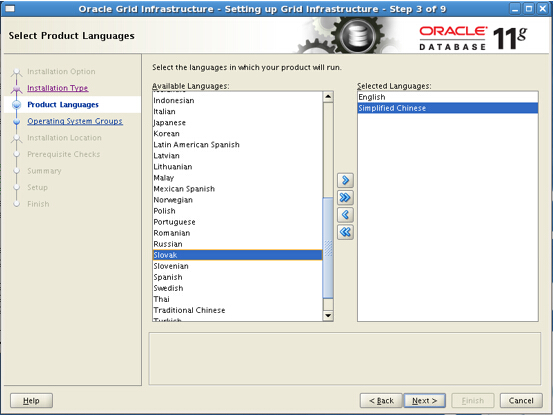The width and height of the screenshot is (554, 415).
Task: Open Help for this installer step
Action: tap(31, 401)
